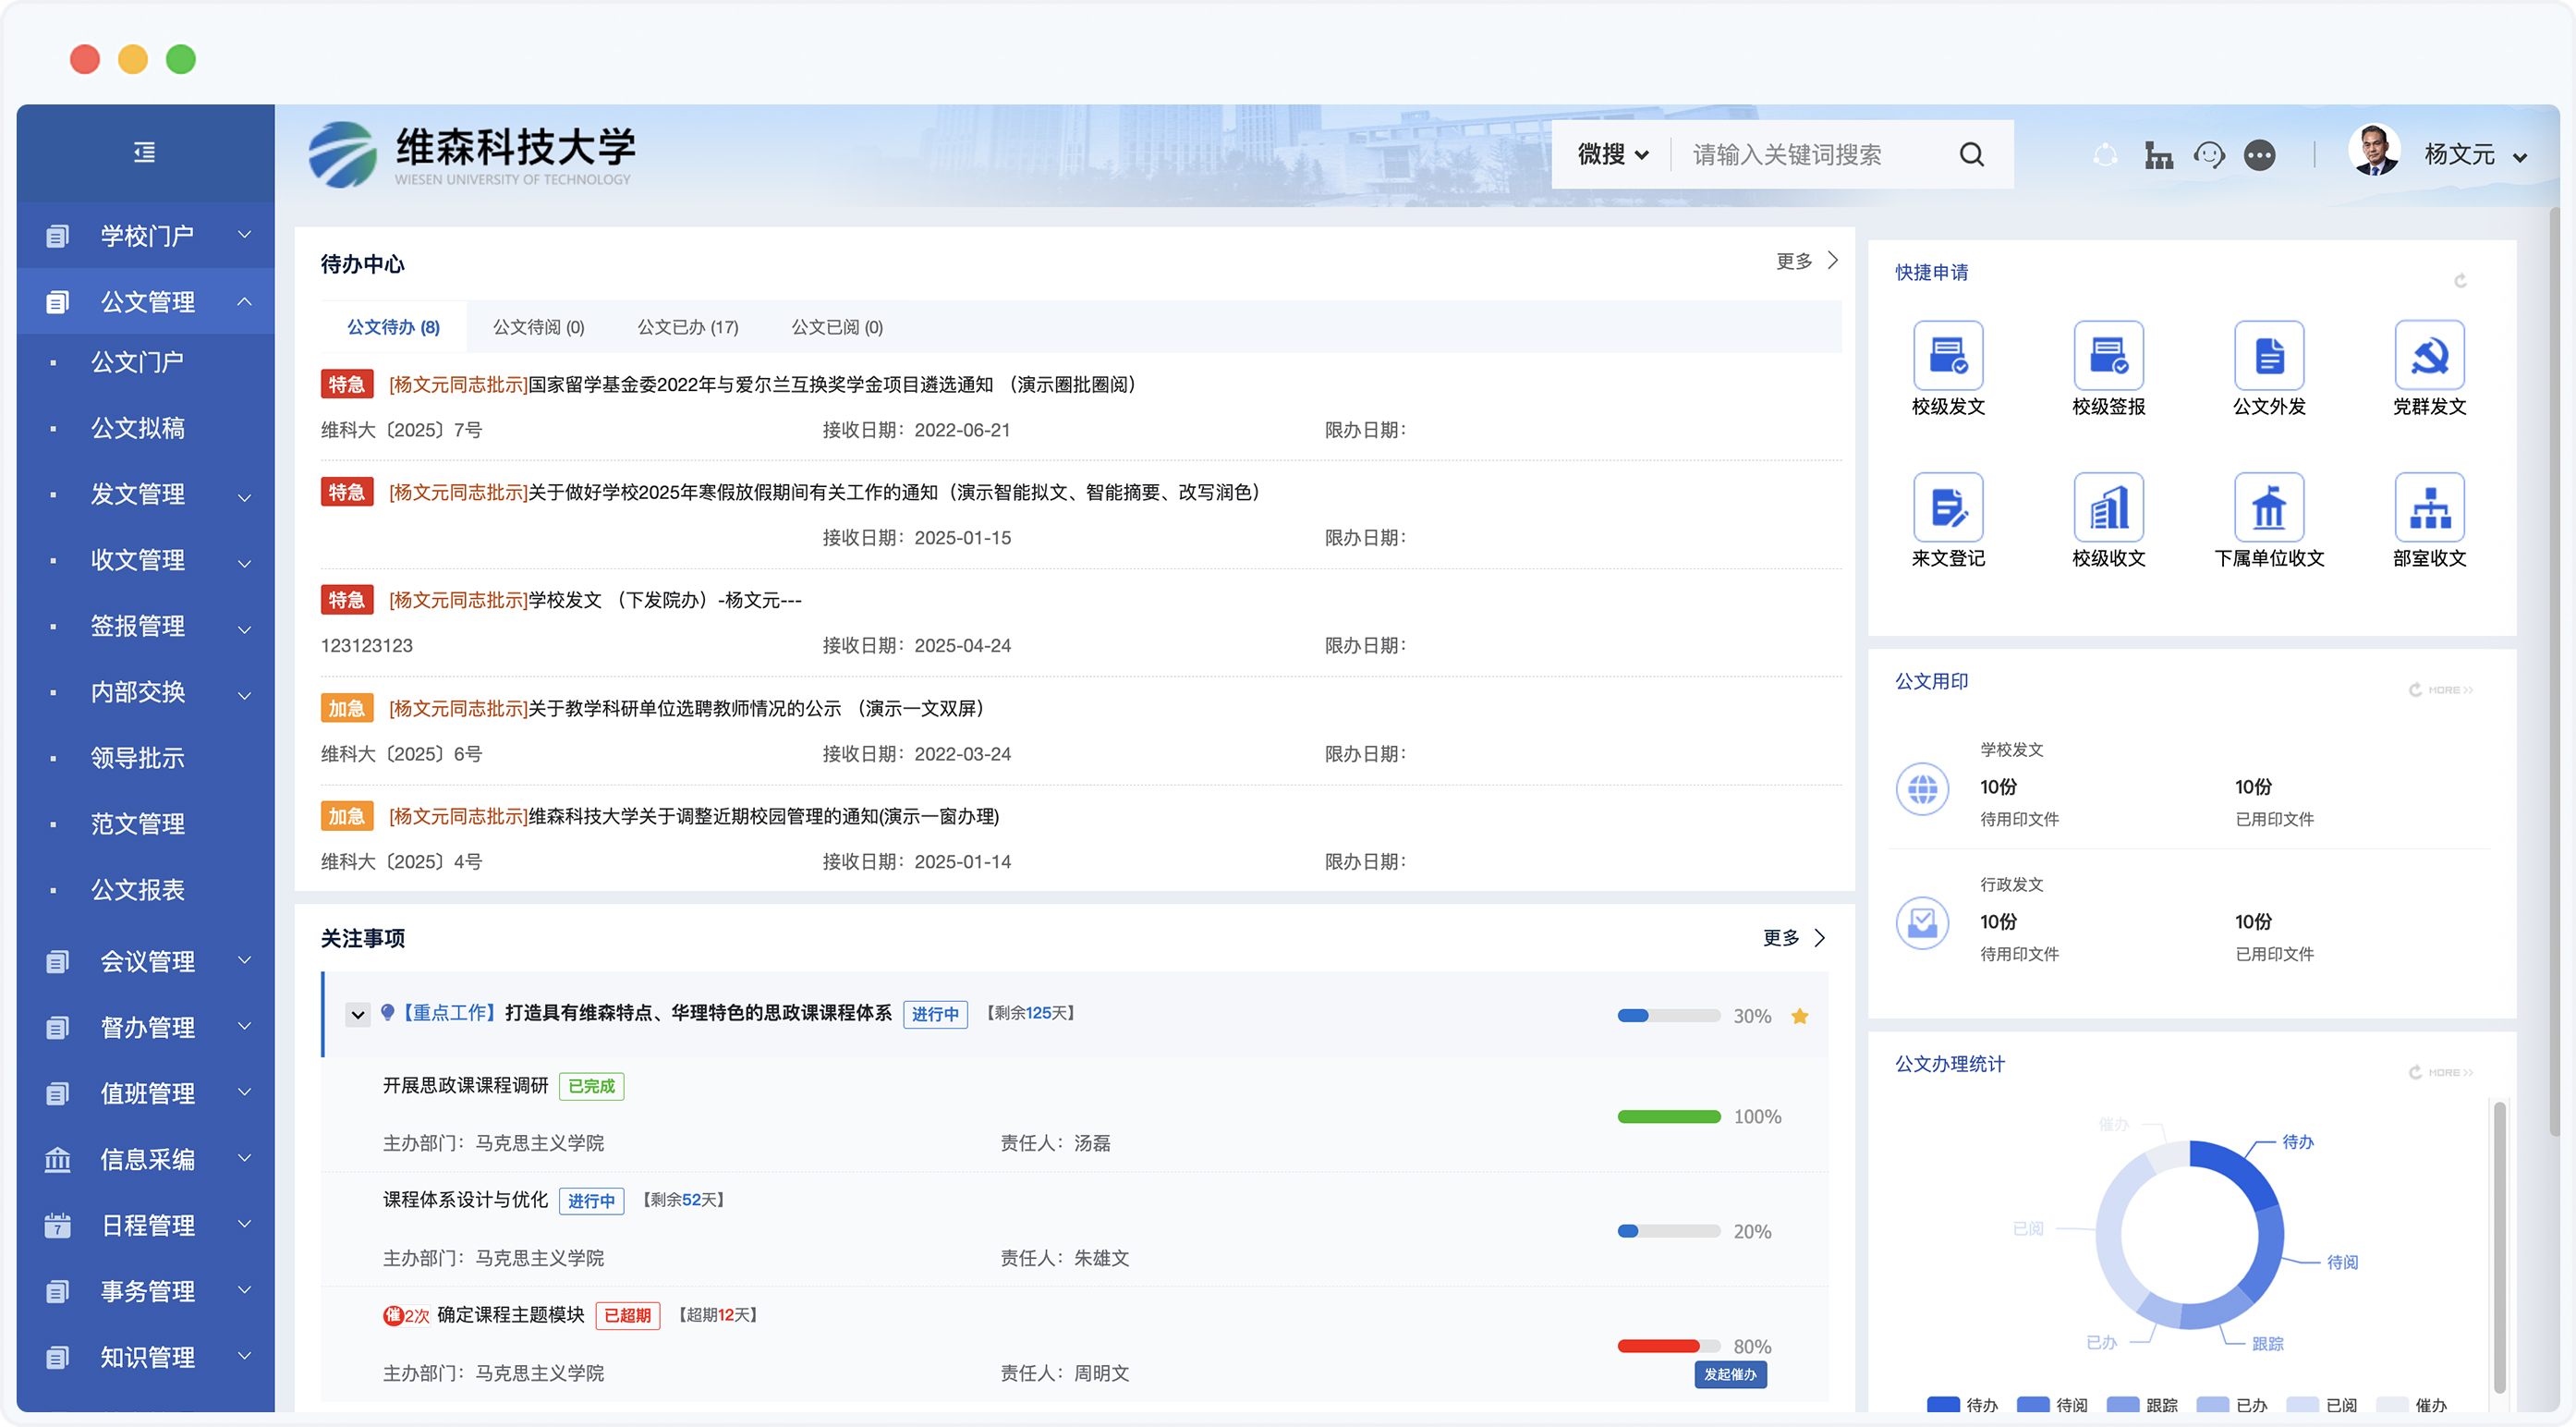This screenshot has height=1427, width=2576.
Task: Open 公文报表 in sidebar
Action: (137, 890)
